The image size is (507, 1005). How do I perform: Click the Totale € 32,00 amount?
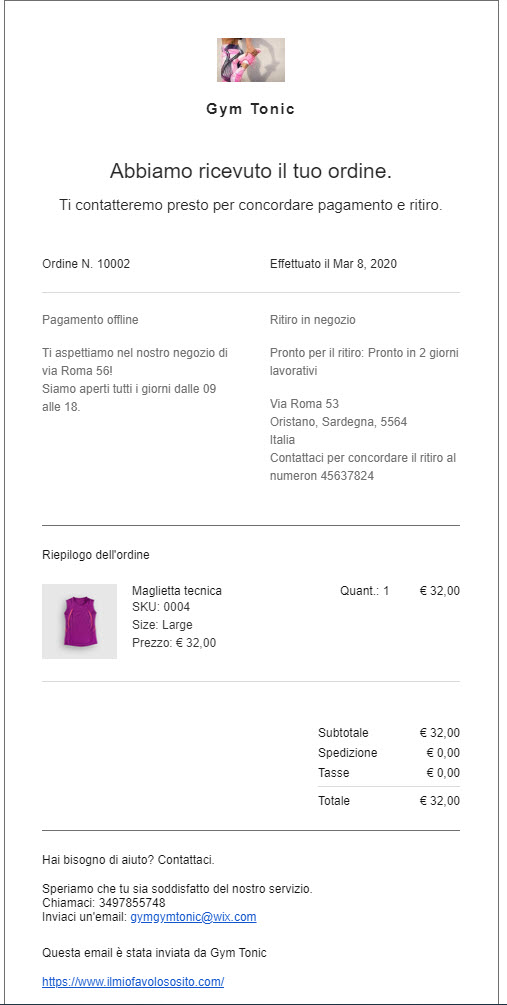coord(440,801)
